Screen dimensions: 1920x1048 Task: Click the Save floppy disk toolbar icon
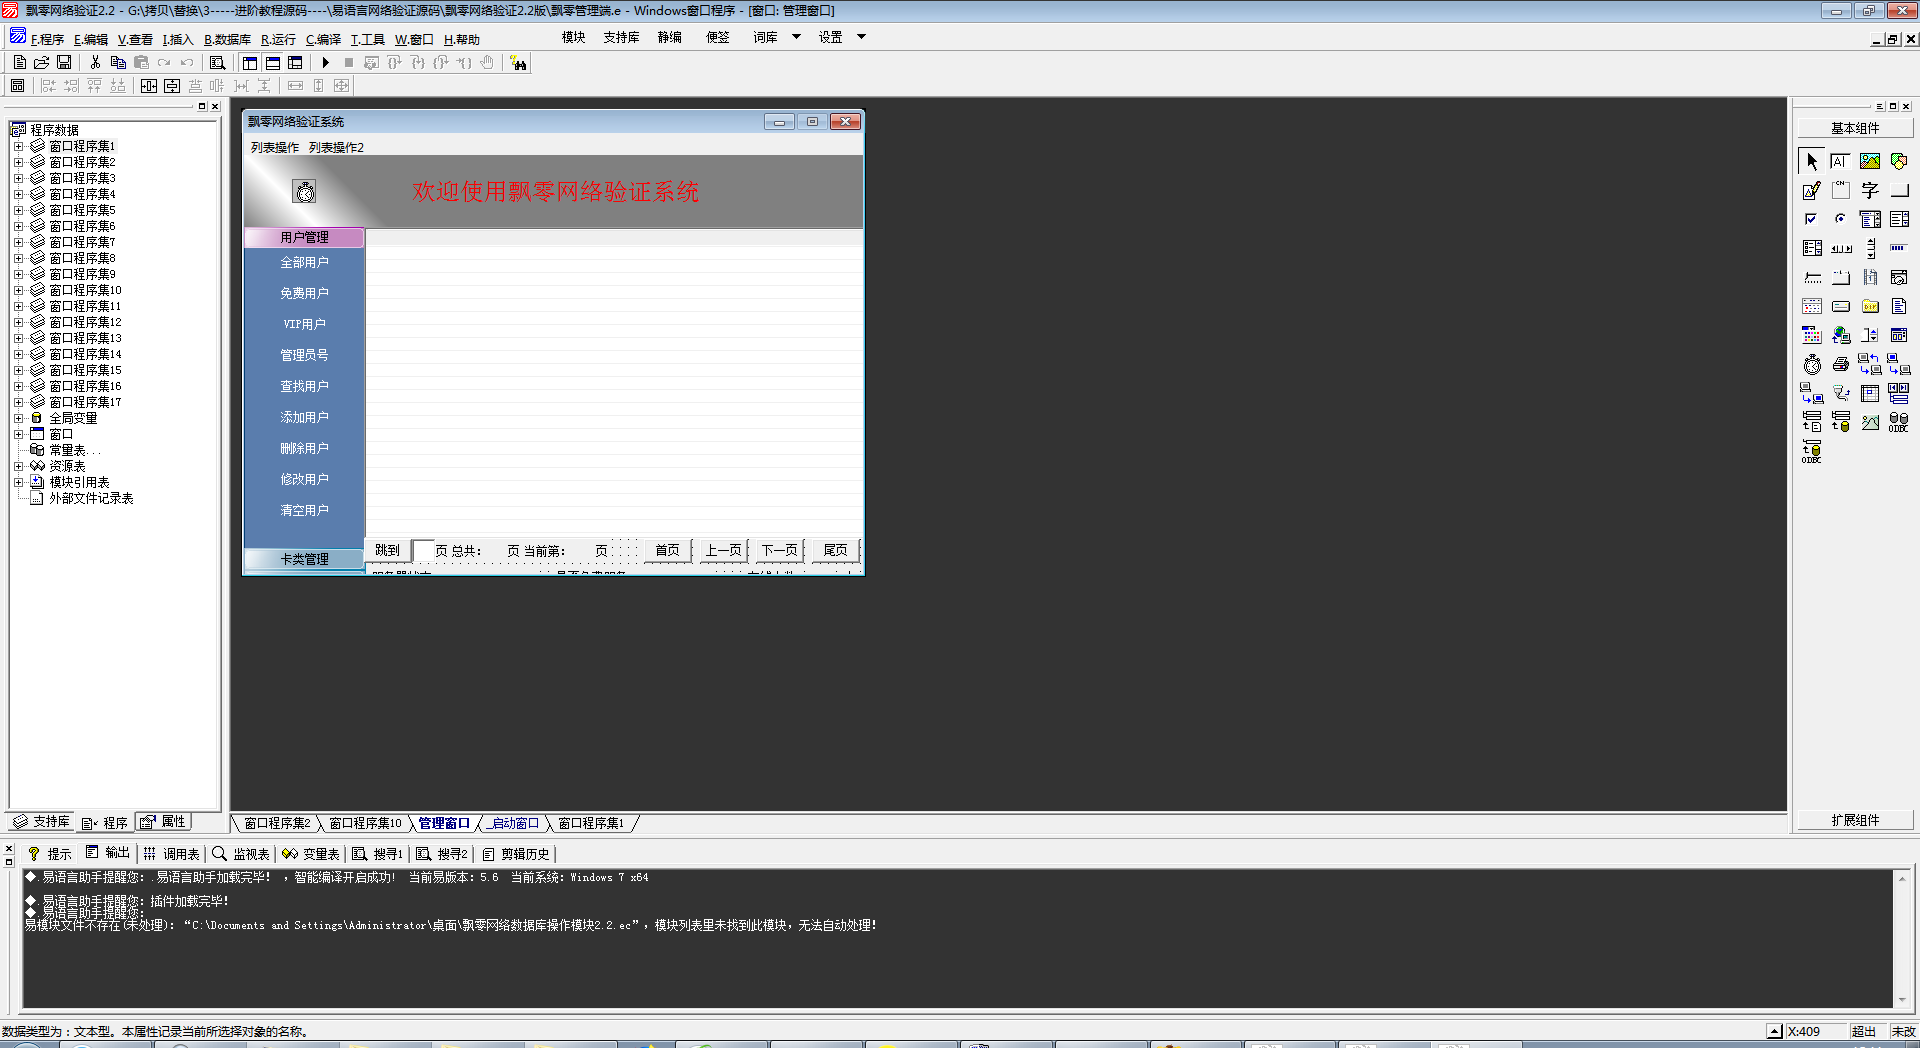coord(64,63)
